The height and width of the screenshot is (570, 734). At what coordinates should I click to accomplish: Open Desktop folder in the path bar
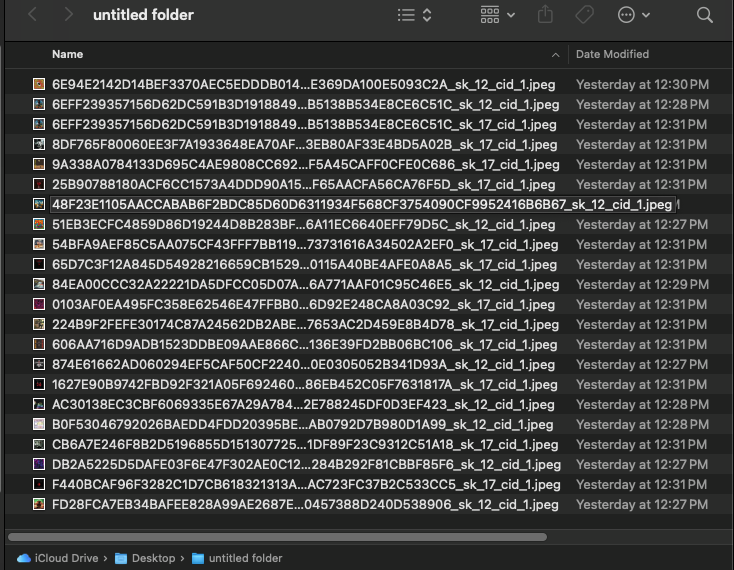point(145,558)
